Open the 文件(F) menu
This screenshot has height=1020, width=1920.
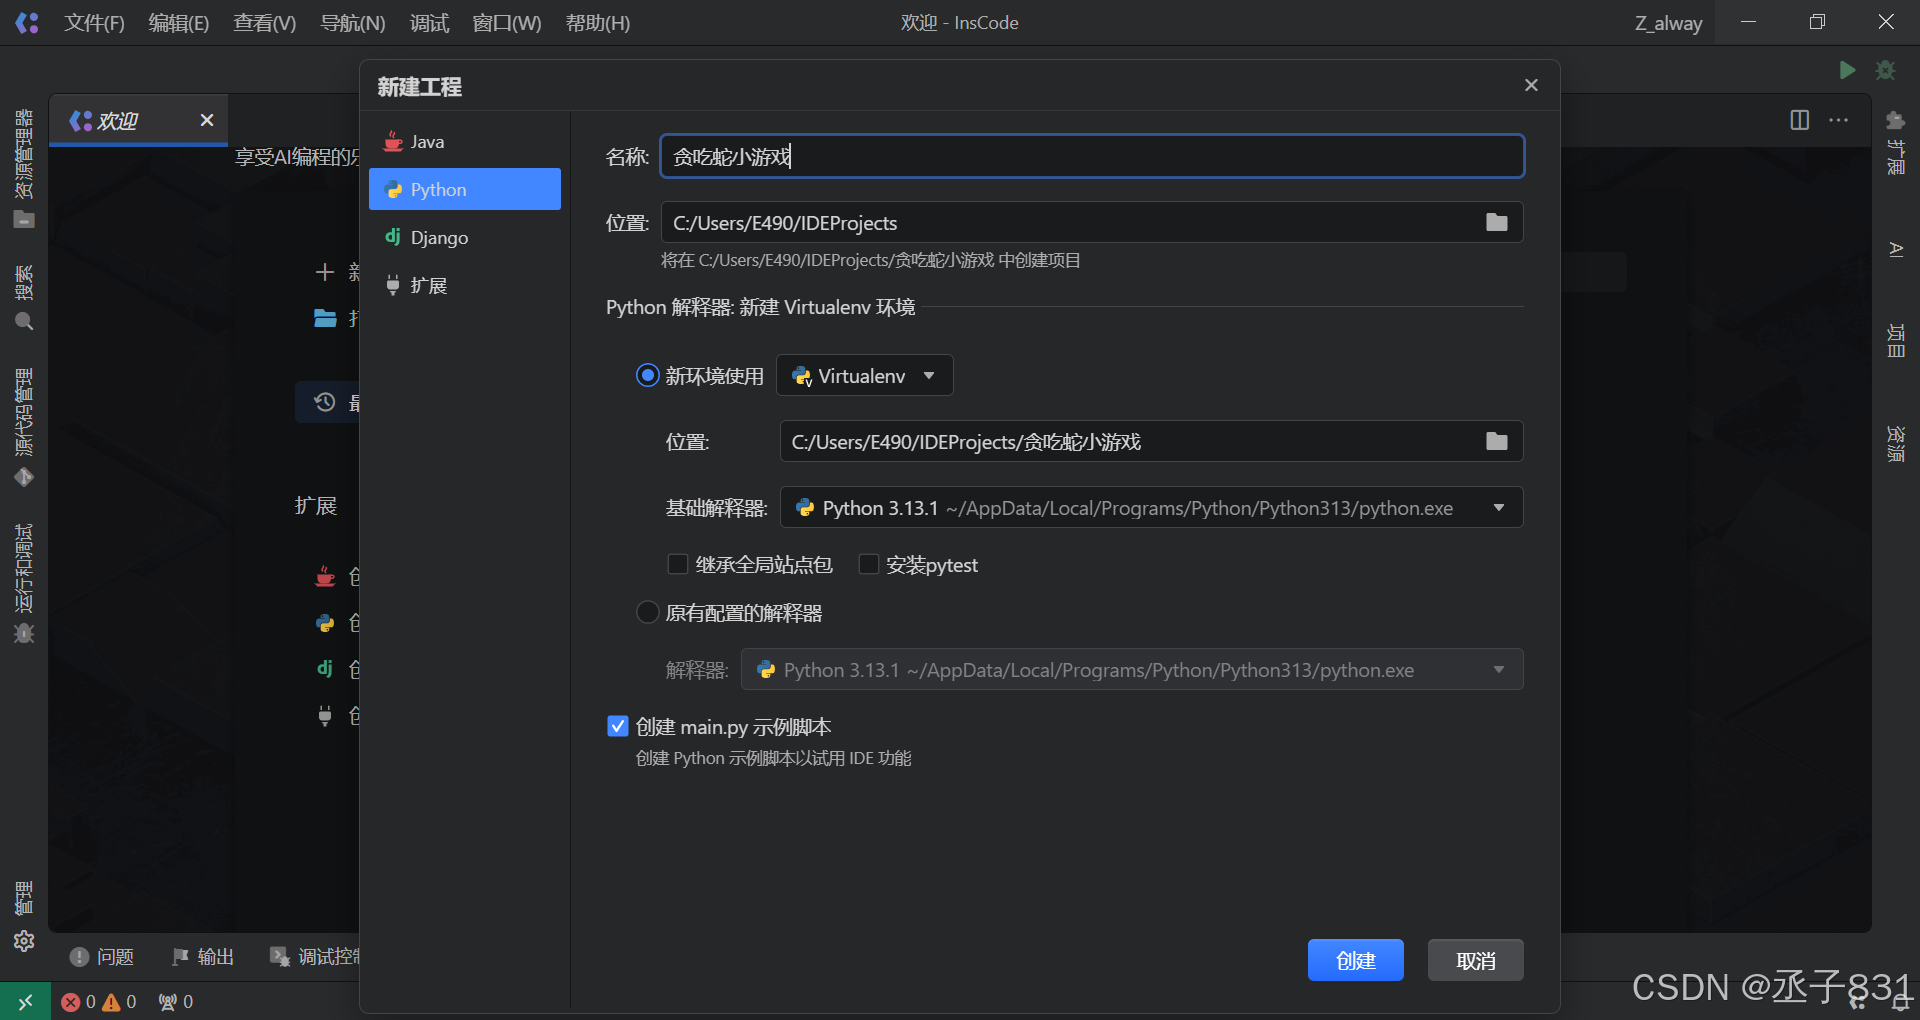click(x=94, y=23)
